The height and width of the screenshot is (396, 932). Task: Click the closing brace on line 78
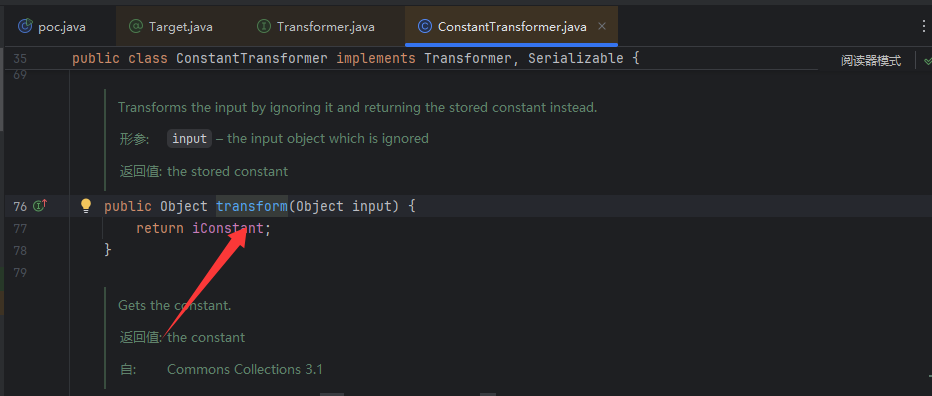click(x=108, y=250)
